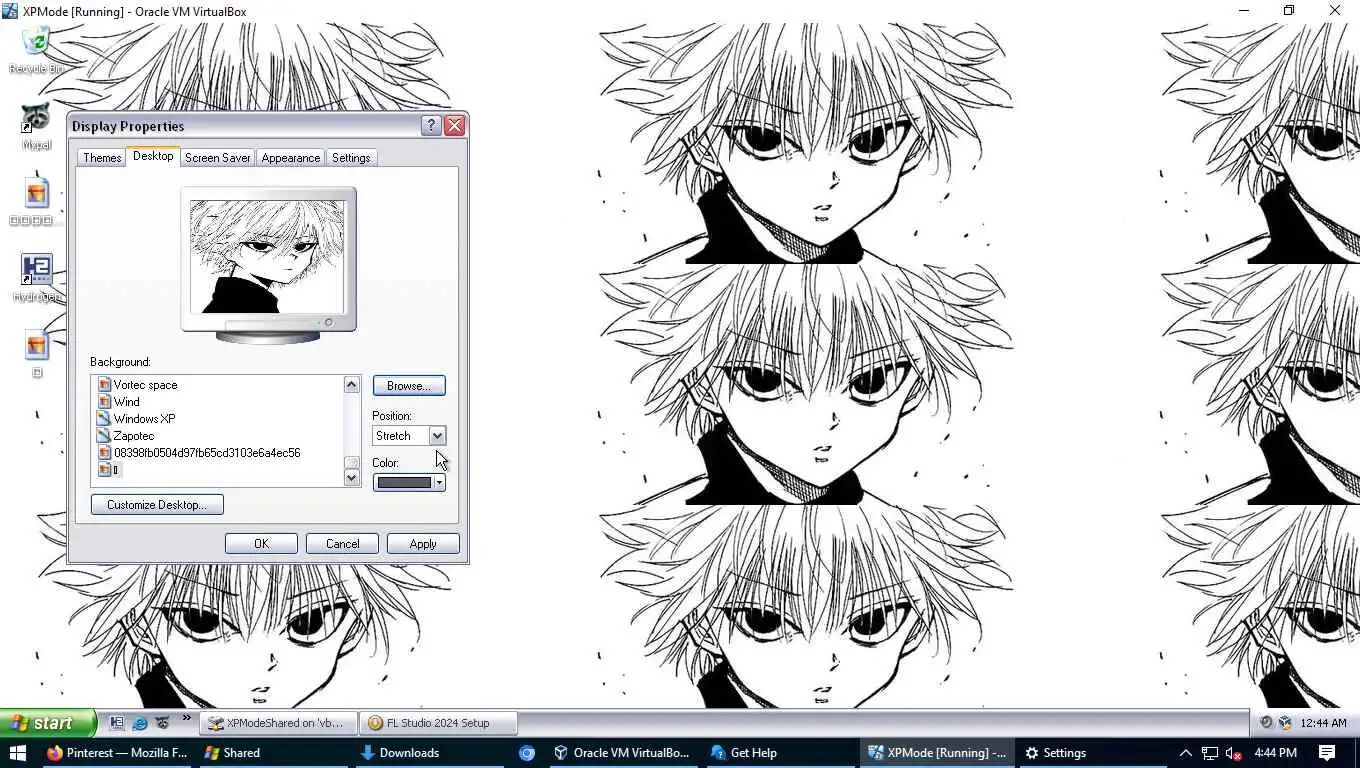
Task: Launch Mypal raccoon icon in quick launch
Action: pos(162,723)
